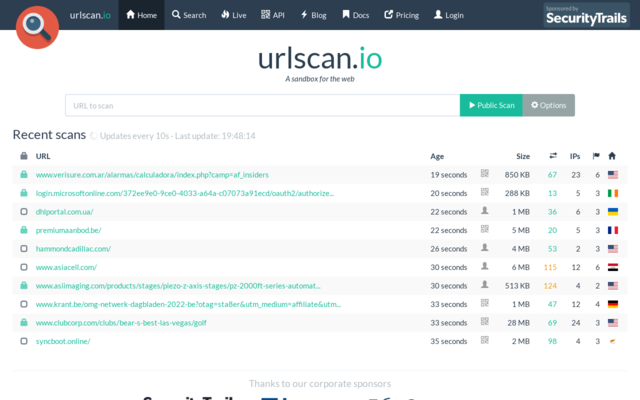Click the IPs column header
Image resolution: width=640 pixels, height=400 pixels.
[x=575, y=156]
